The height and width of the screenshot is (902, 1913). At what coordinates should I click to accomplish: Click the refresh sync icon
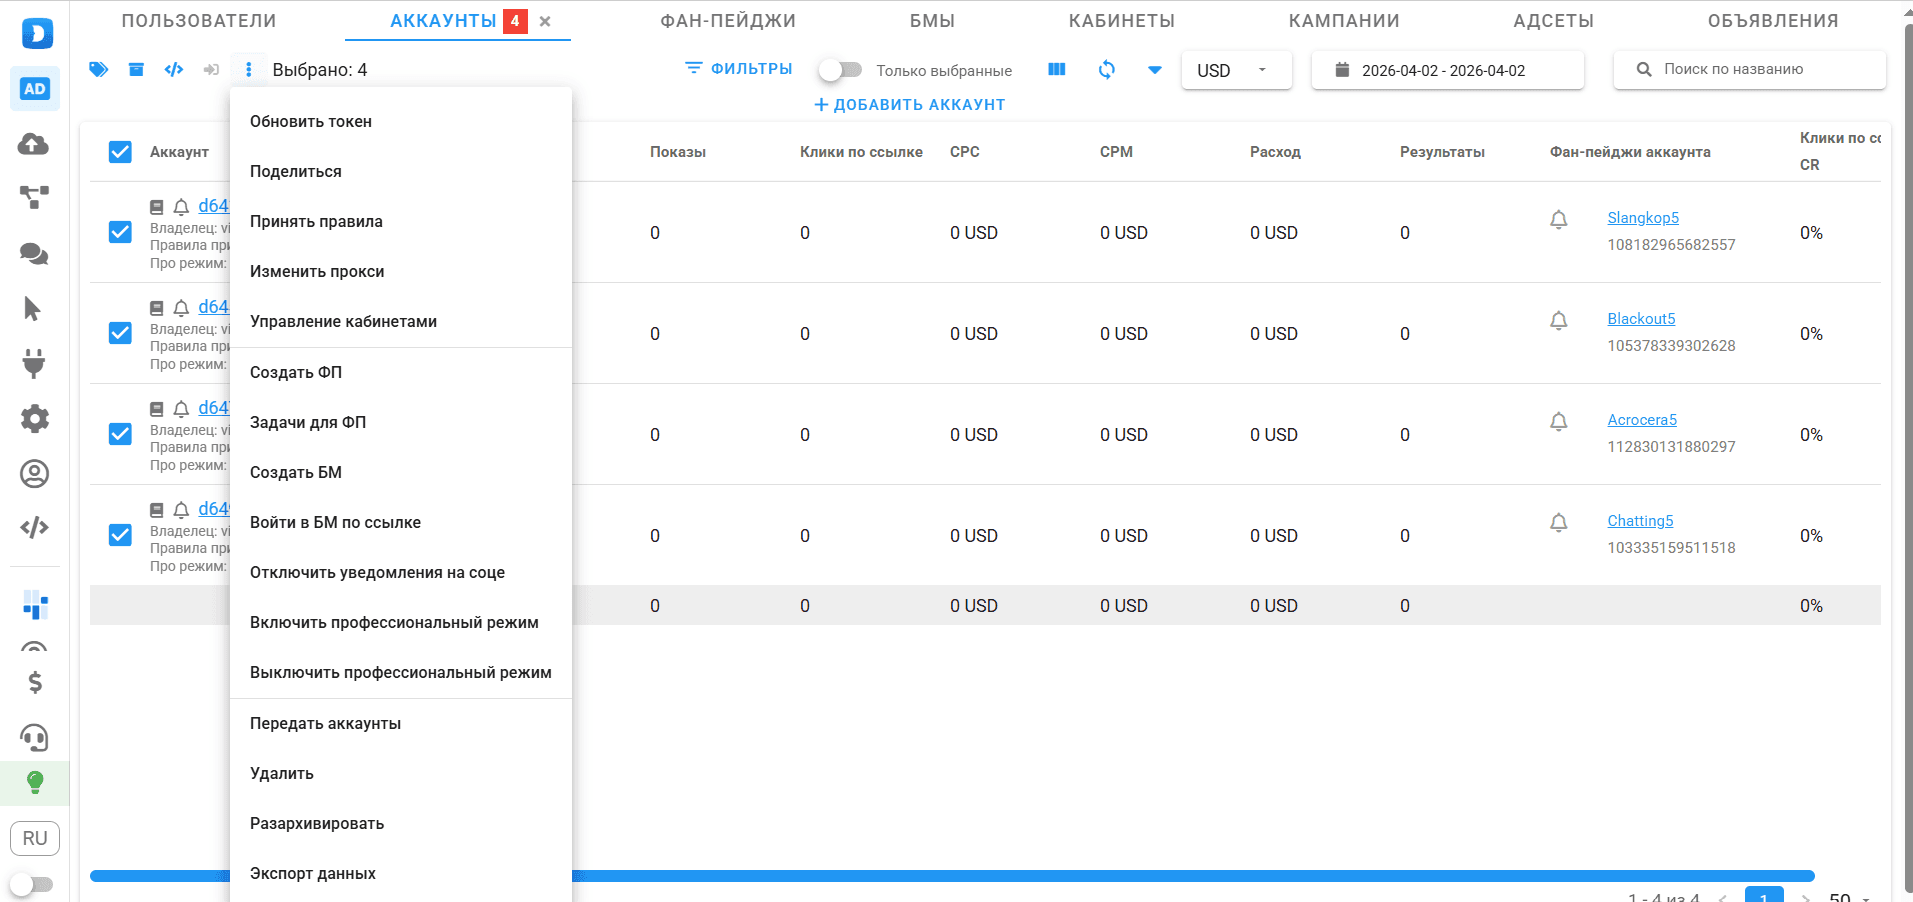point(1106,69)
